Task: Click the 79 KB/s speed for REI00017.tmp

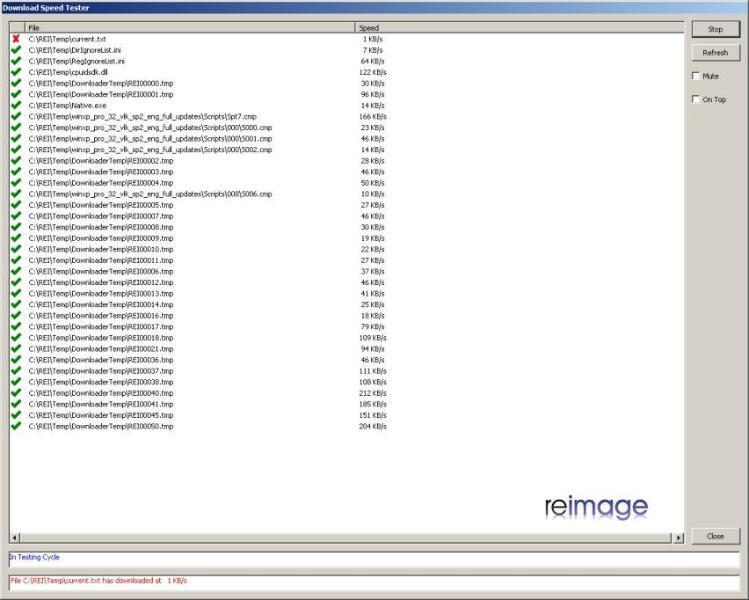Action: tap(373, 327)
